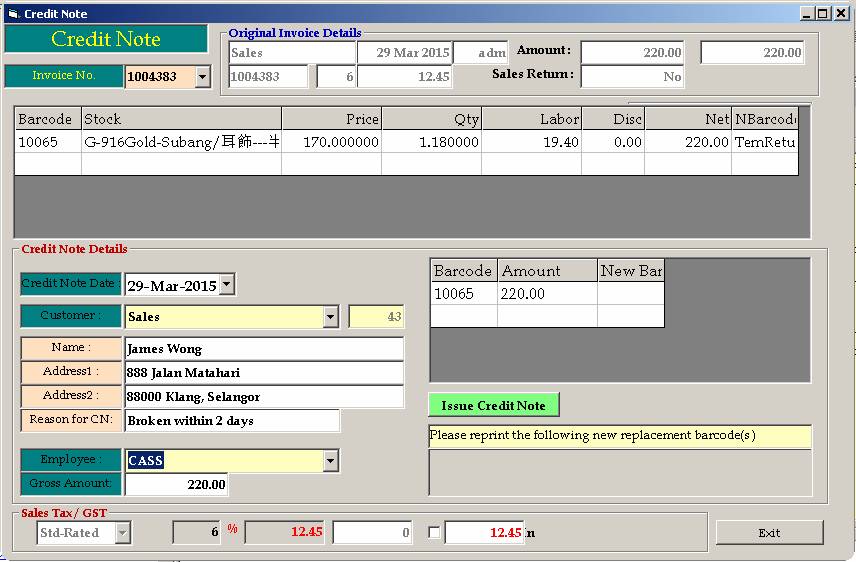856x562 pixels.
Task: Click the Sales Return field showing No
Action: [632, 76]
